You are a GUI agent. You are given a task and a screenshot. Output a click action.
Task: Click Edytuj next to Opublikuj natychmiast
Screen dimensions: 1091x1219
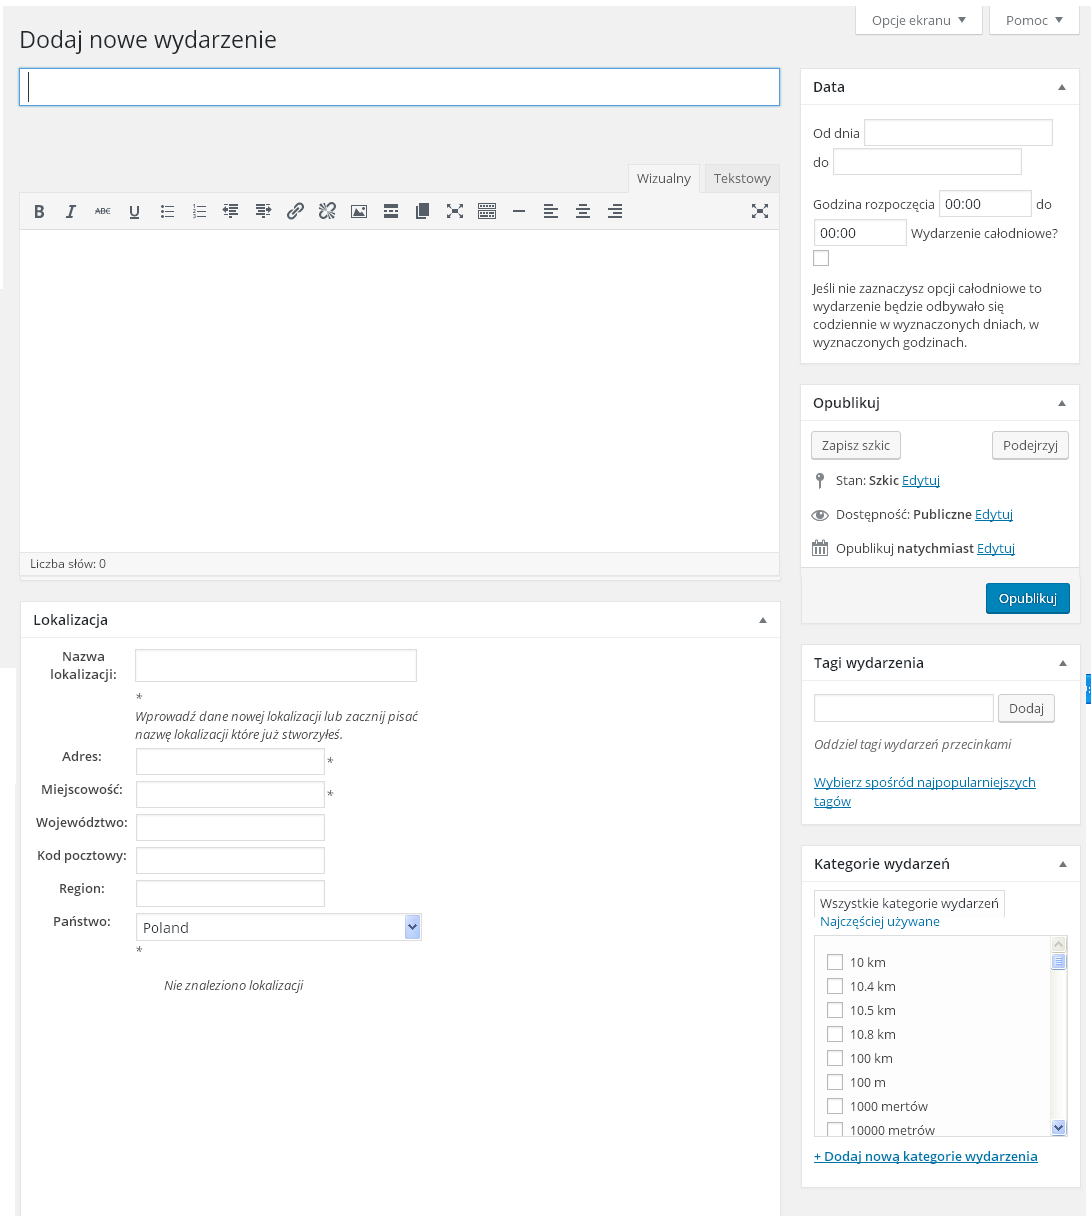pyautogui.click(x=996, y=549)
